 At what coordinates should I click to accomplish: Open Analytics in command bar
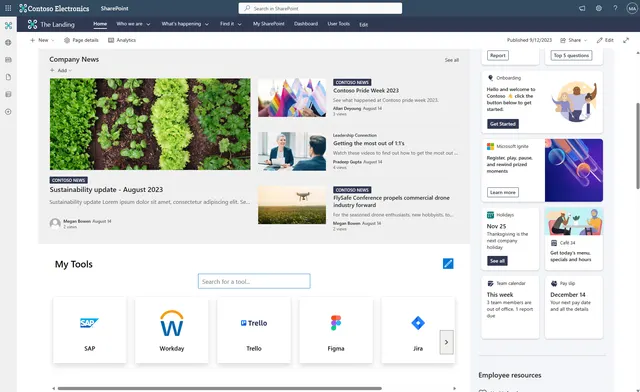[122, 40]
